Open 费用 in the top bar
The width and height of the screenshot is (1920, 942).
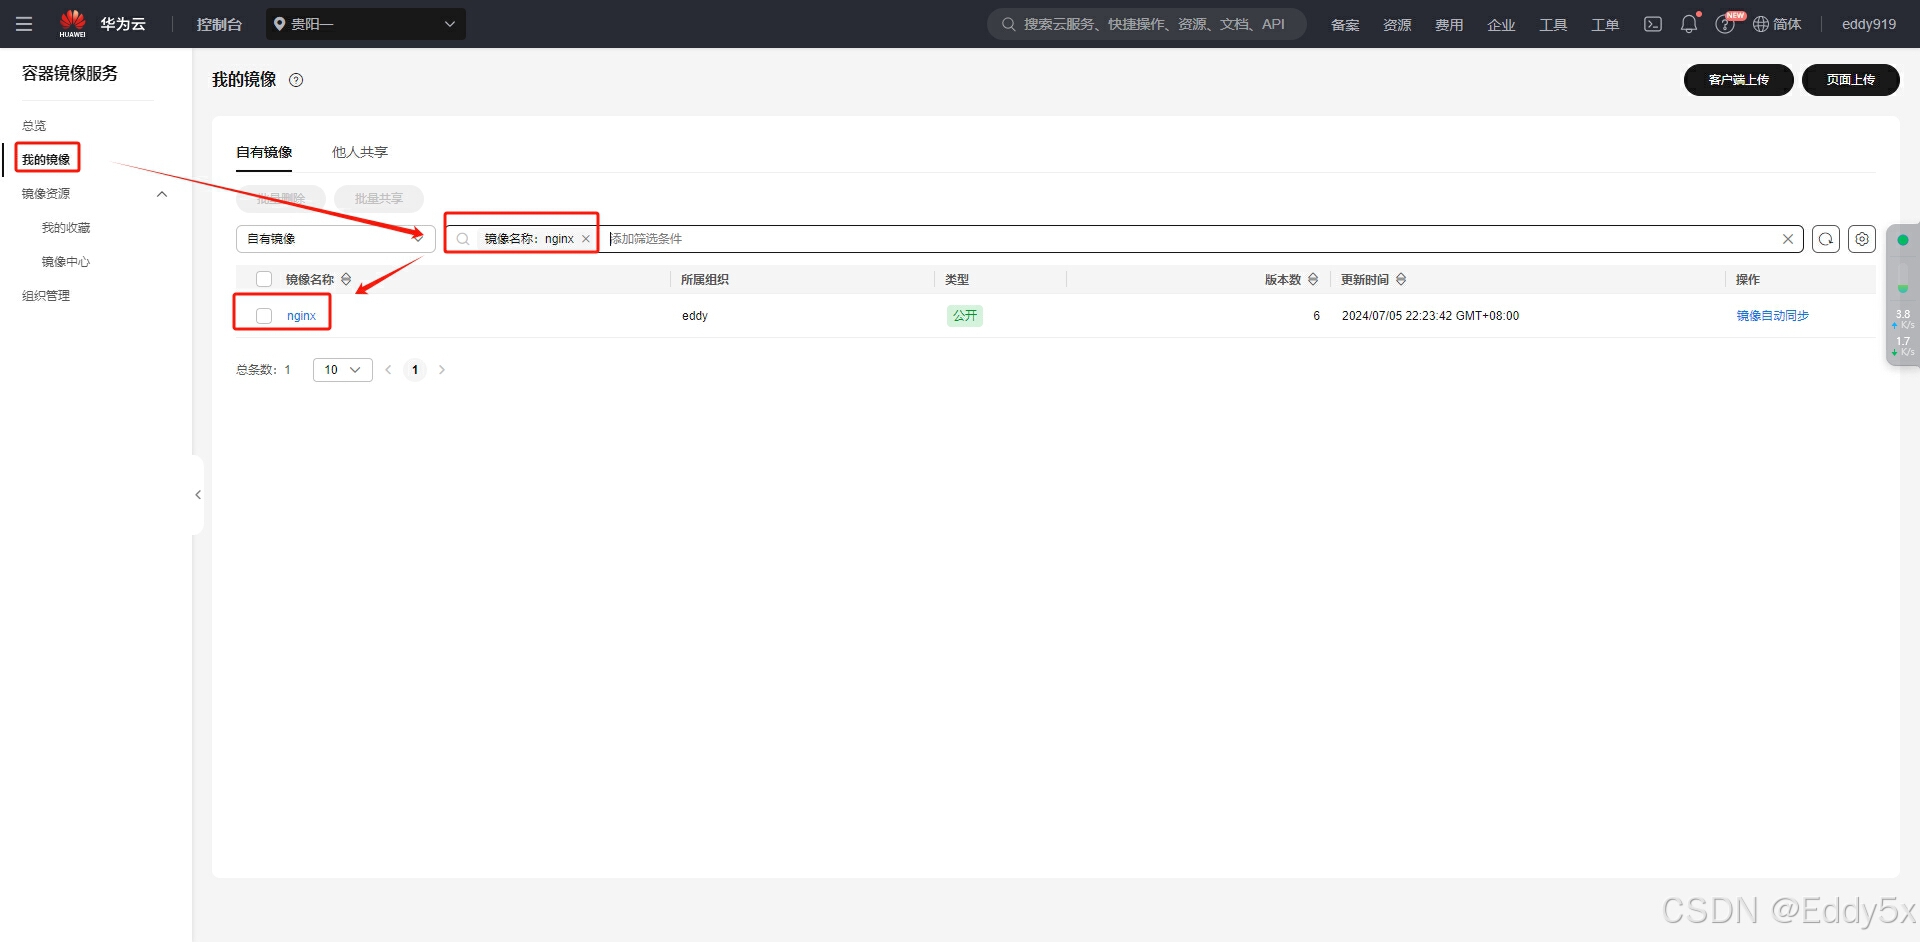(x=1449, y=24)
